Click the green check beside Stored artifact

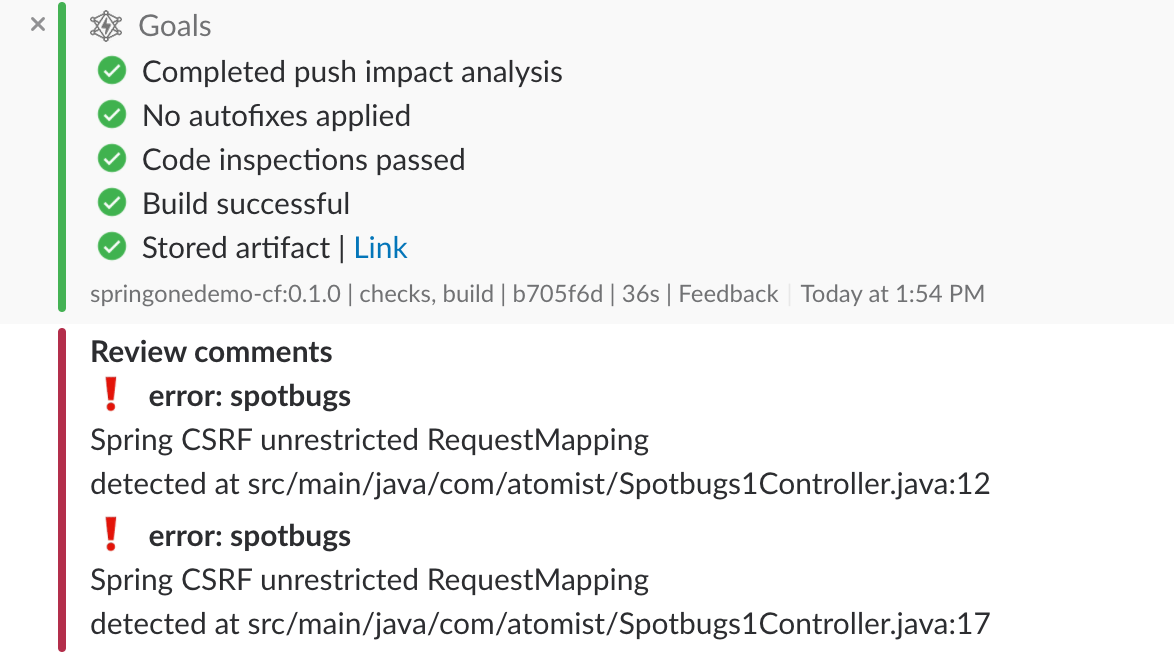[x=112, y=247]
